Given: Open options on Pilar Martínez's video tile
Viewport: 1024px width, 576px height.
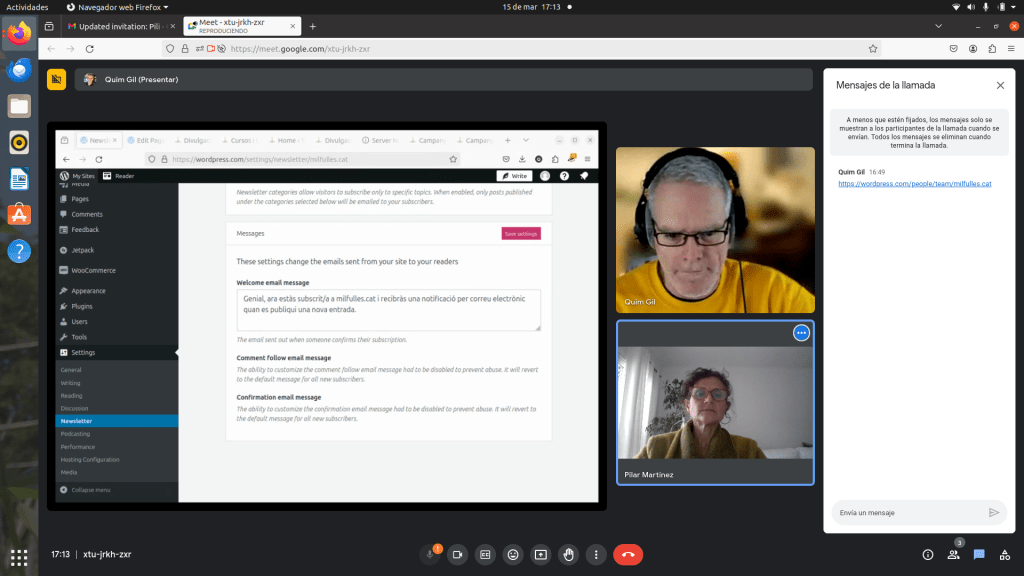Looking at the screenshot, I should pos(801,333).
